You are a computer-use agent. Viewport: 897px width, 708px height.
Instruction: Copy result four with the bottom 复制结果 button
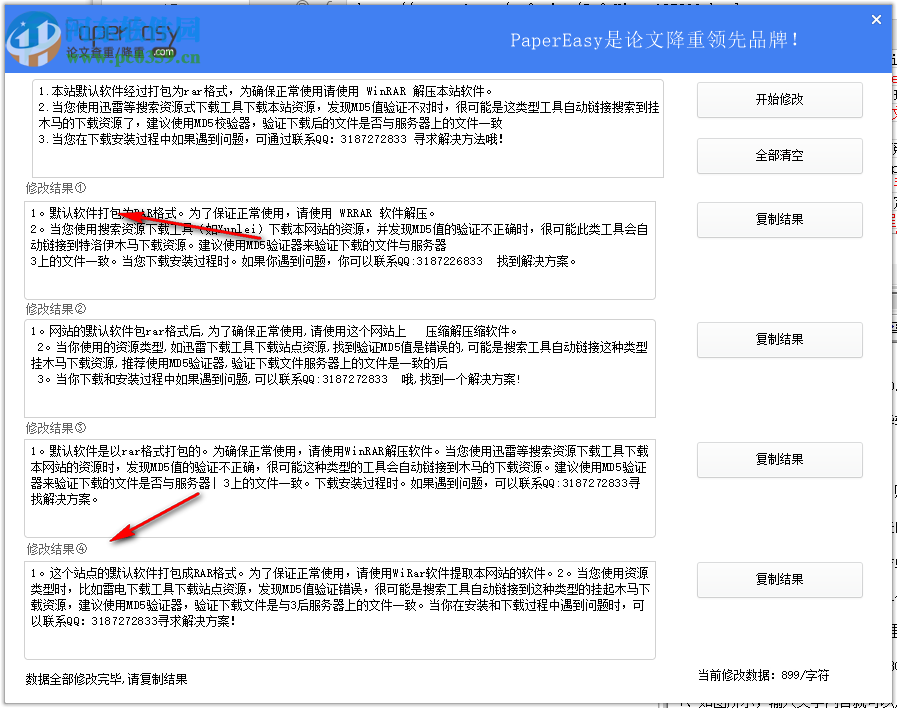tap(779, 580)
